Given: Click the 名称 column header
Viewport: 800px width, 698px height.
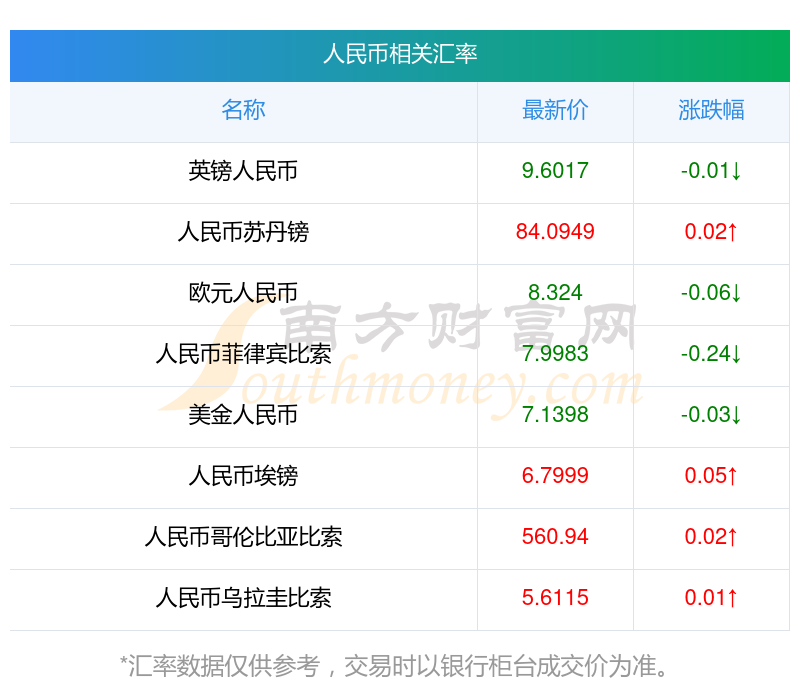Looking at the screenshot, I should (243, 110).
